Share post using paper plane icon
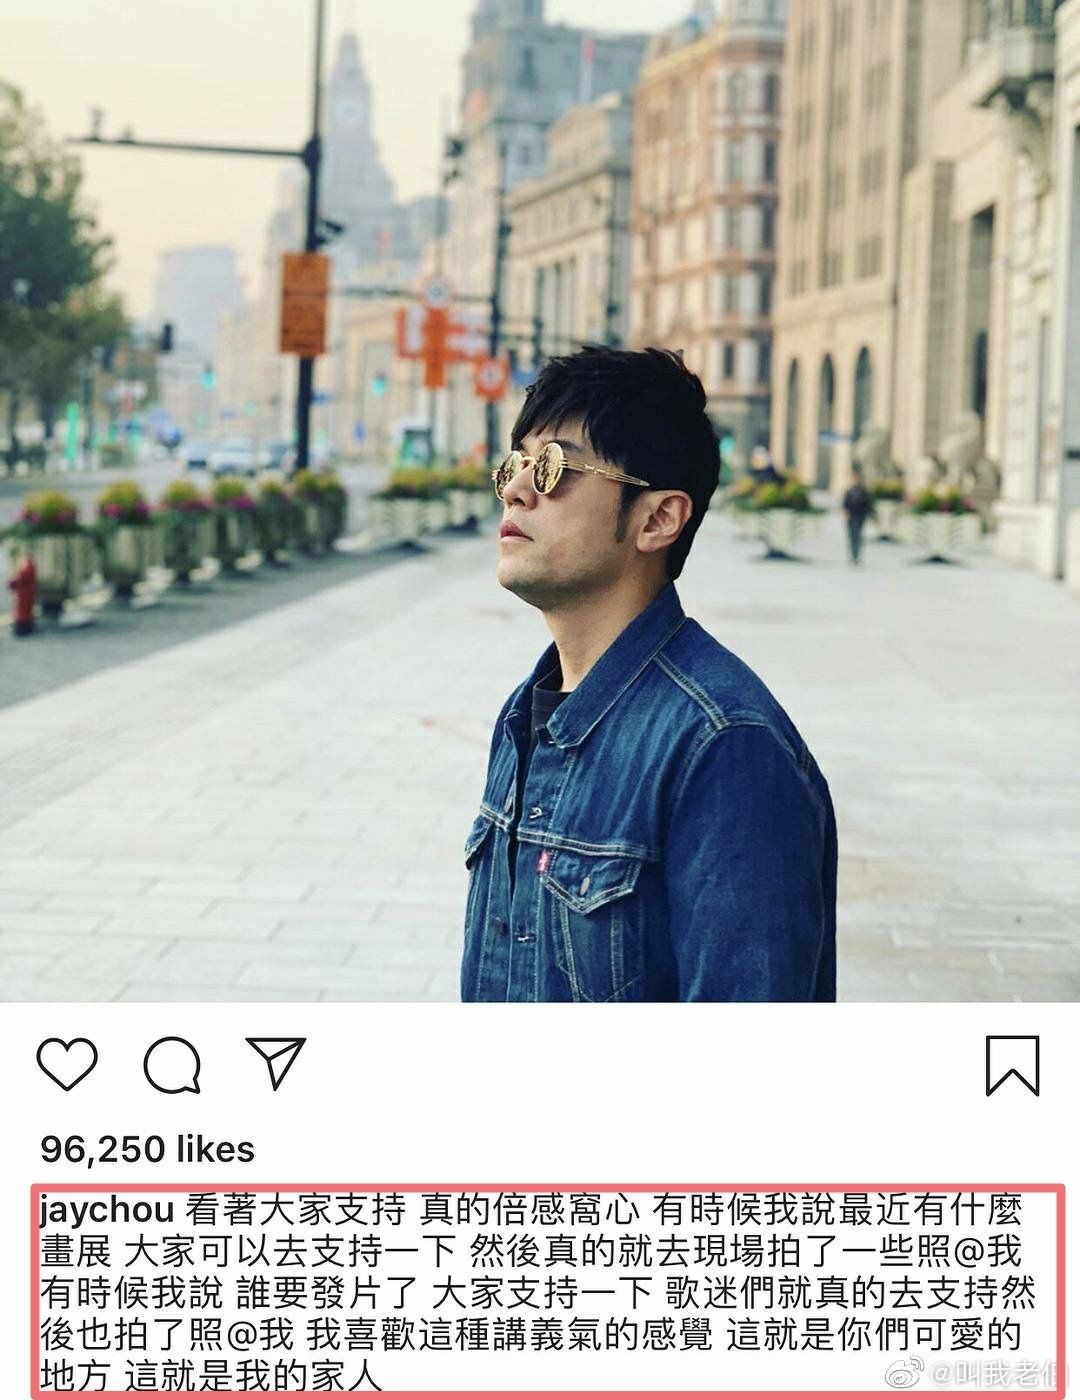This screenshot has height=1400, width=1080. (x=276, y=1063)
